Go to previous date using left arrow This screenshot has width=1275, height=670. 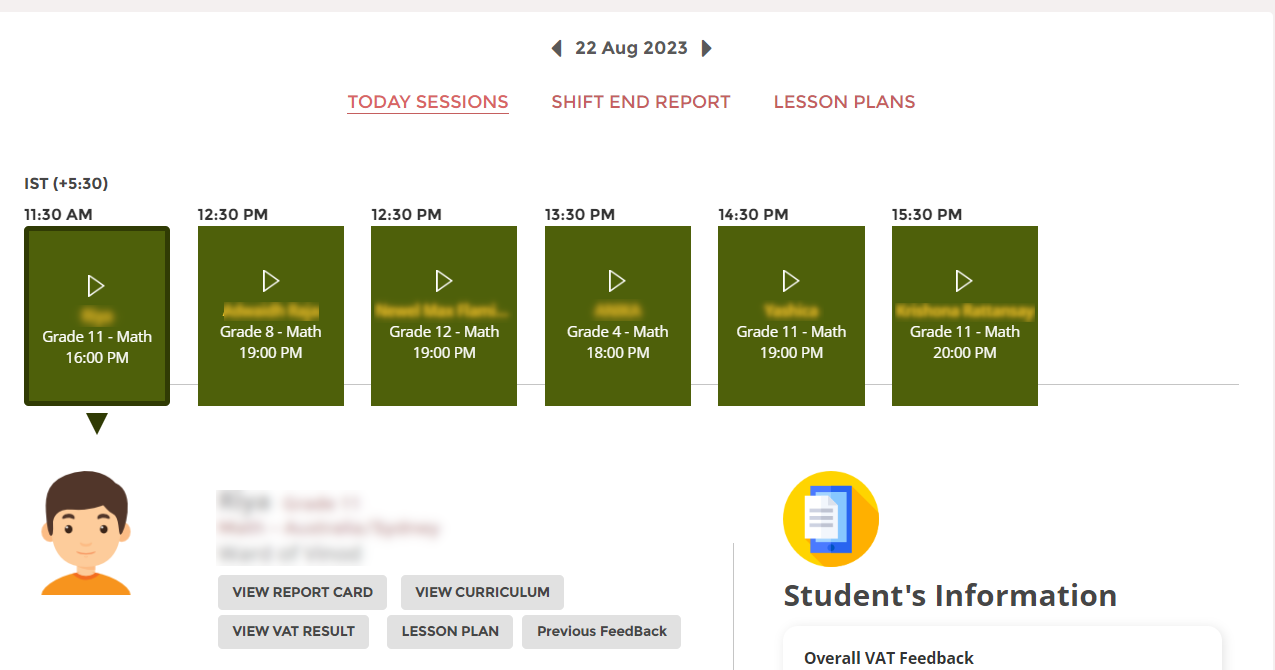(557, 48)
